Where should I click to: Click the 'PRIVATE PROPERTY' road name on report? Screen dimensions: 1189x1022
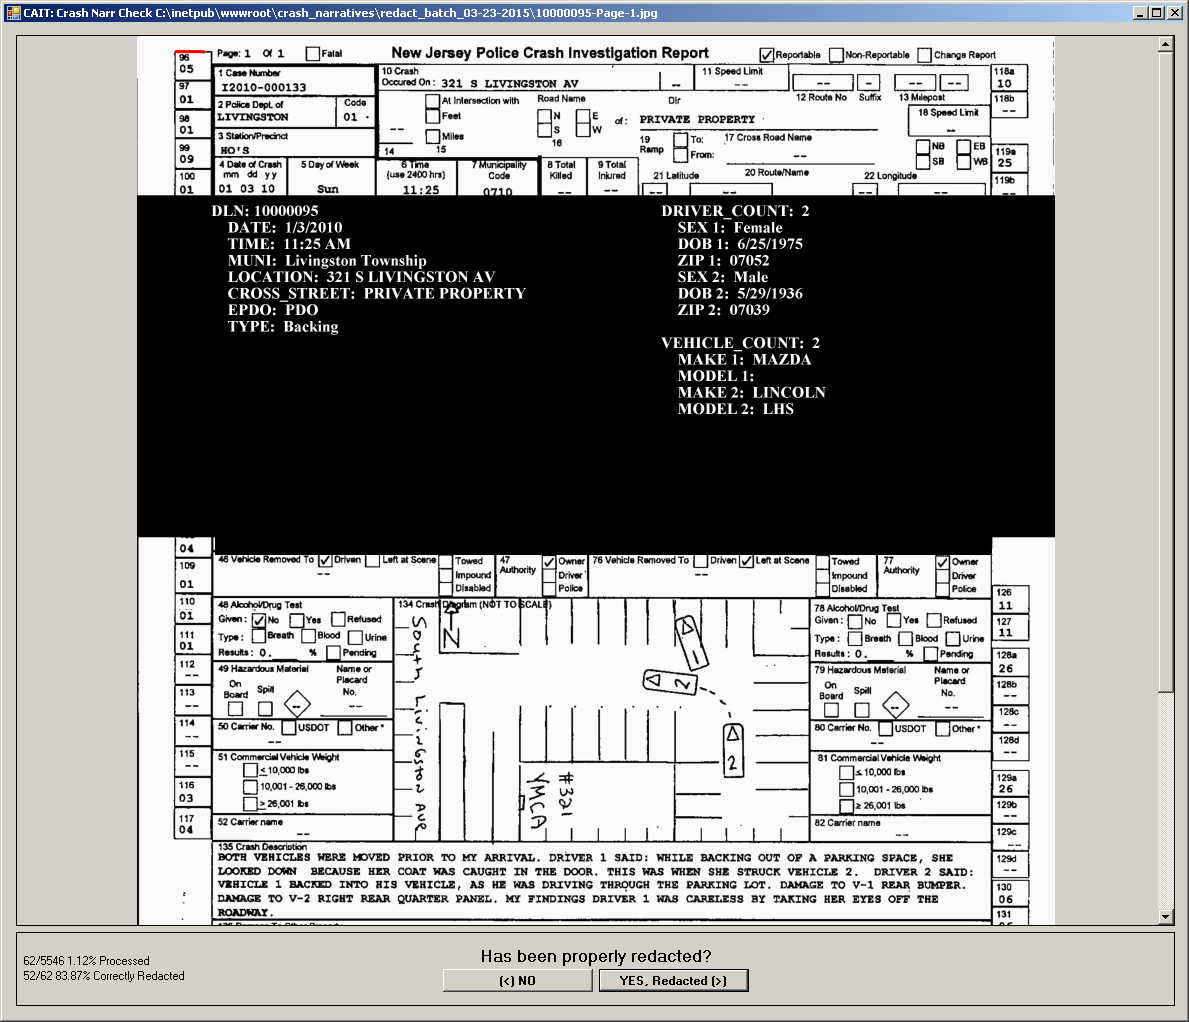[697, 119]
